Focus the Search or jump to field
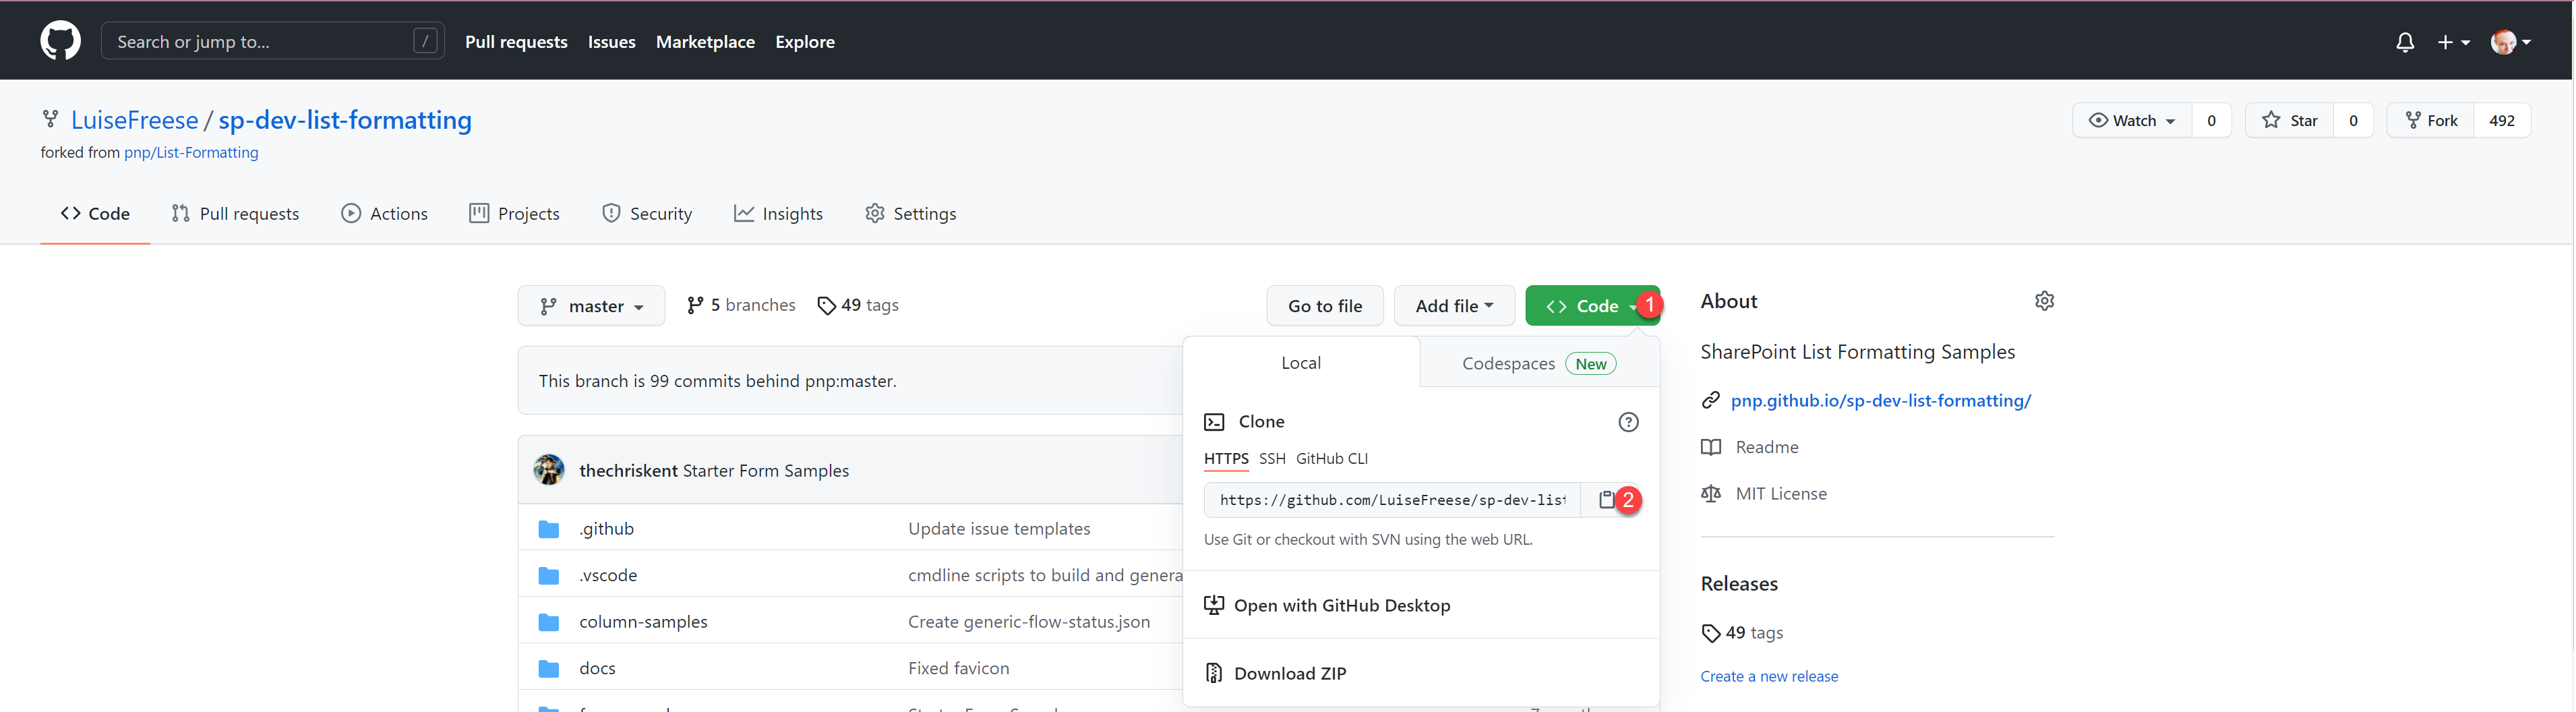This screenshot has height=712, width=2576. coord(272,41)
